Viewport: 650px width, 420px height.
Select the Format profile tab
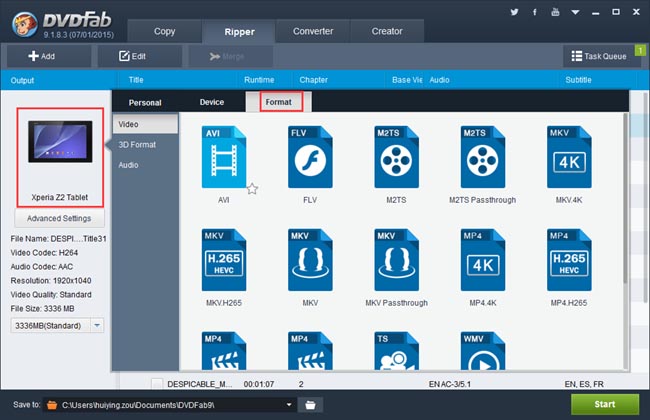(279, 102)
